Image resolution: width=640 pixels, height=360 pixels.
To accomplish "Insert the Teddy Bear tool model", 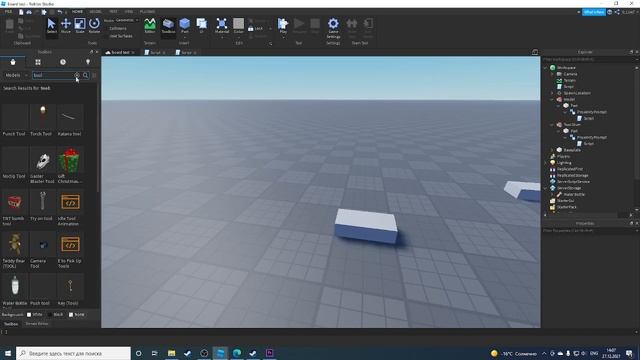I will [x=15, y=251].
